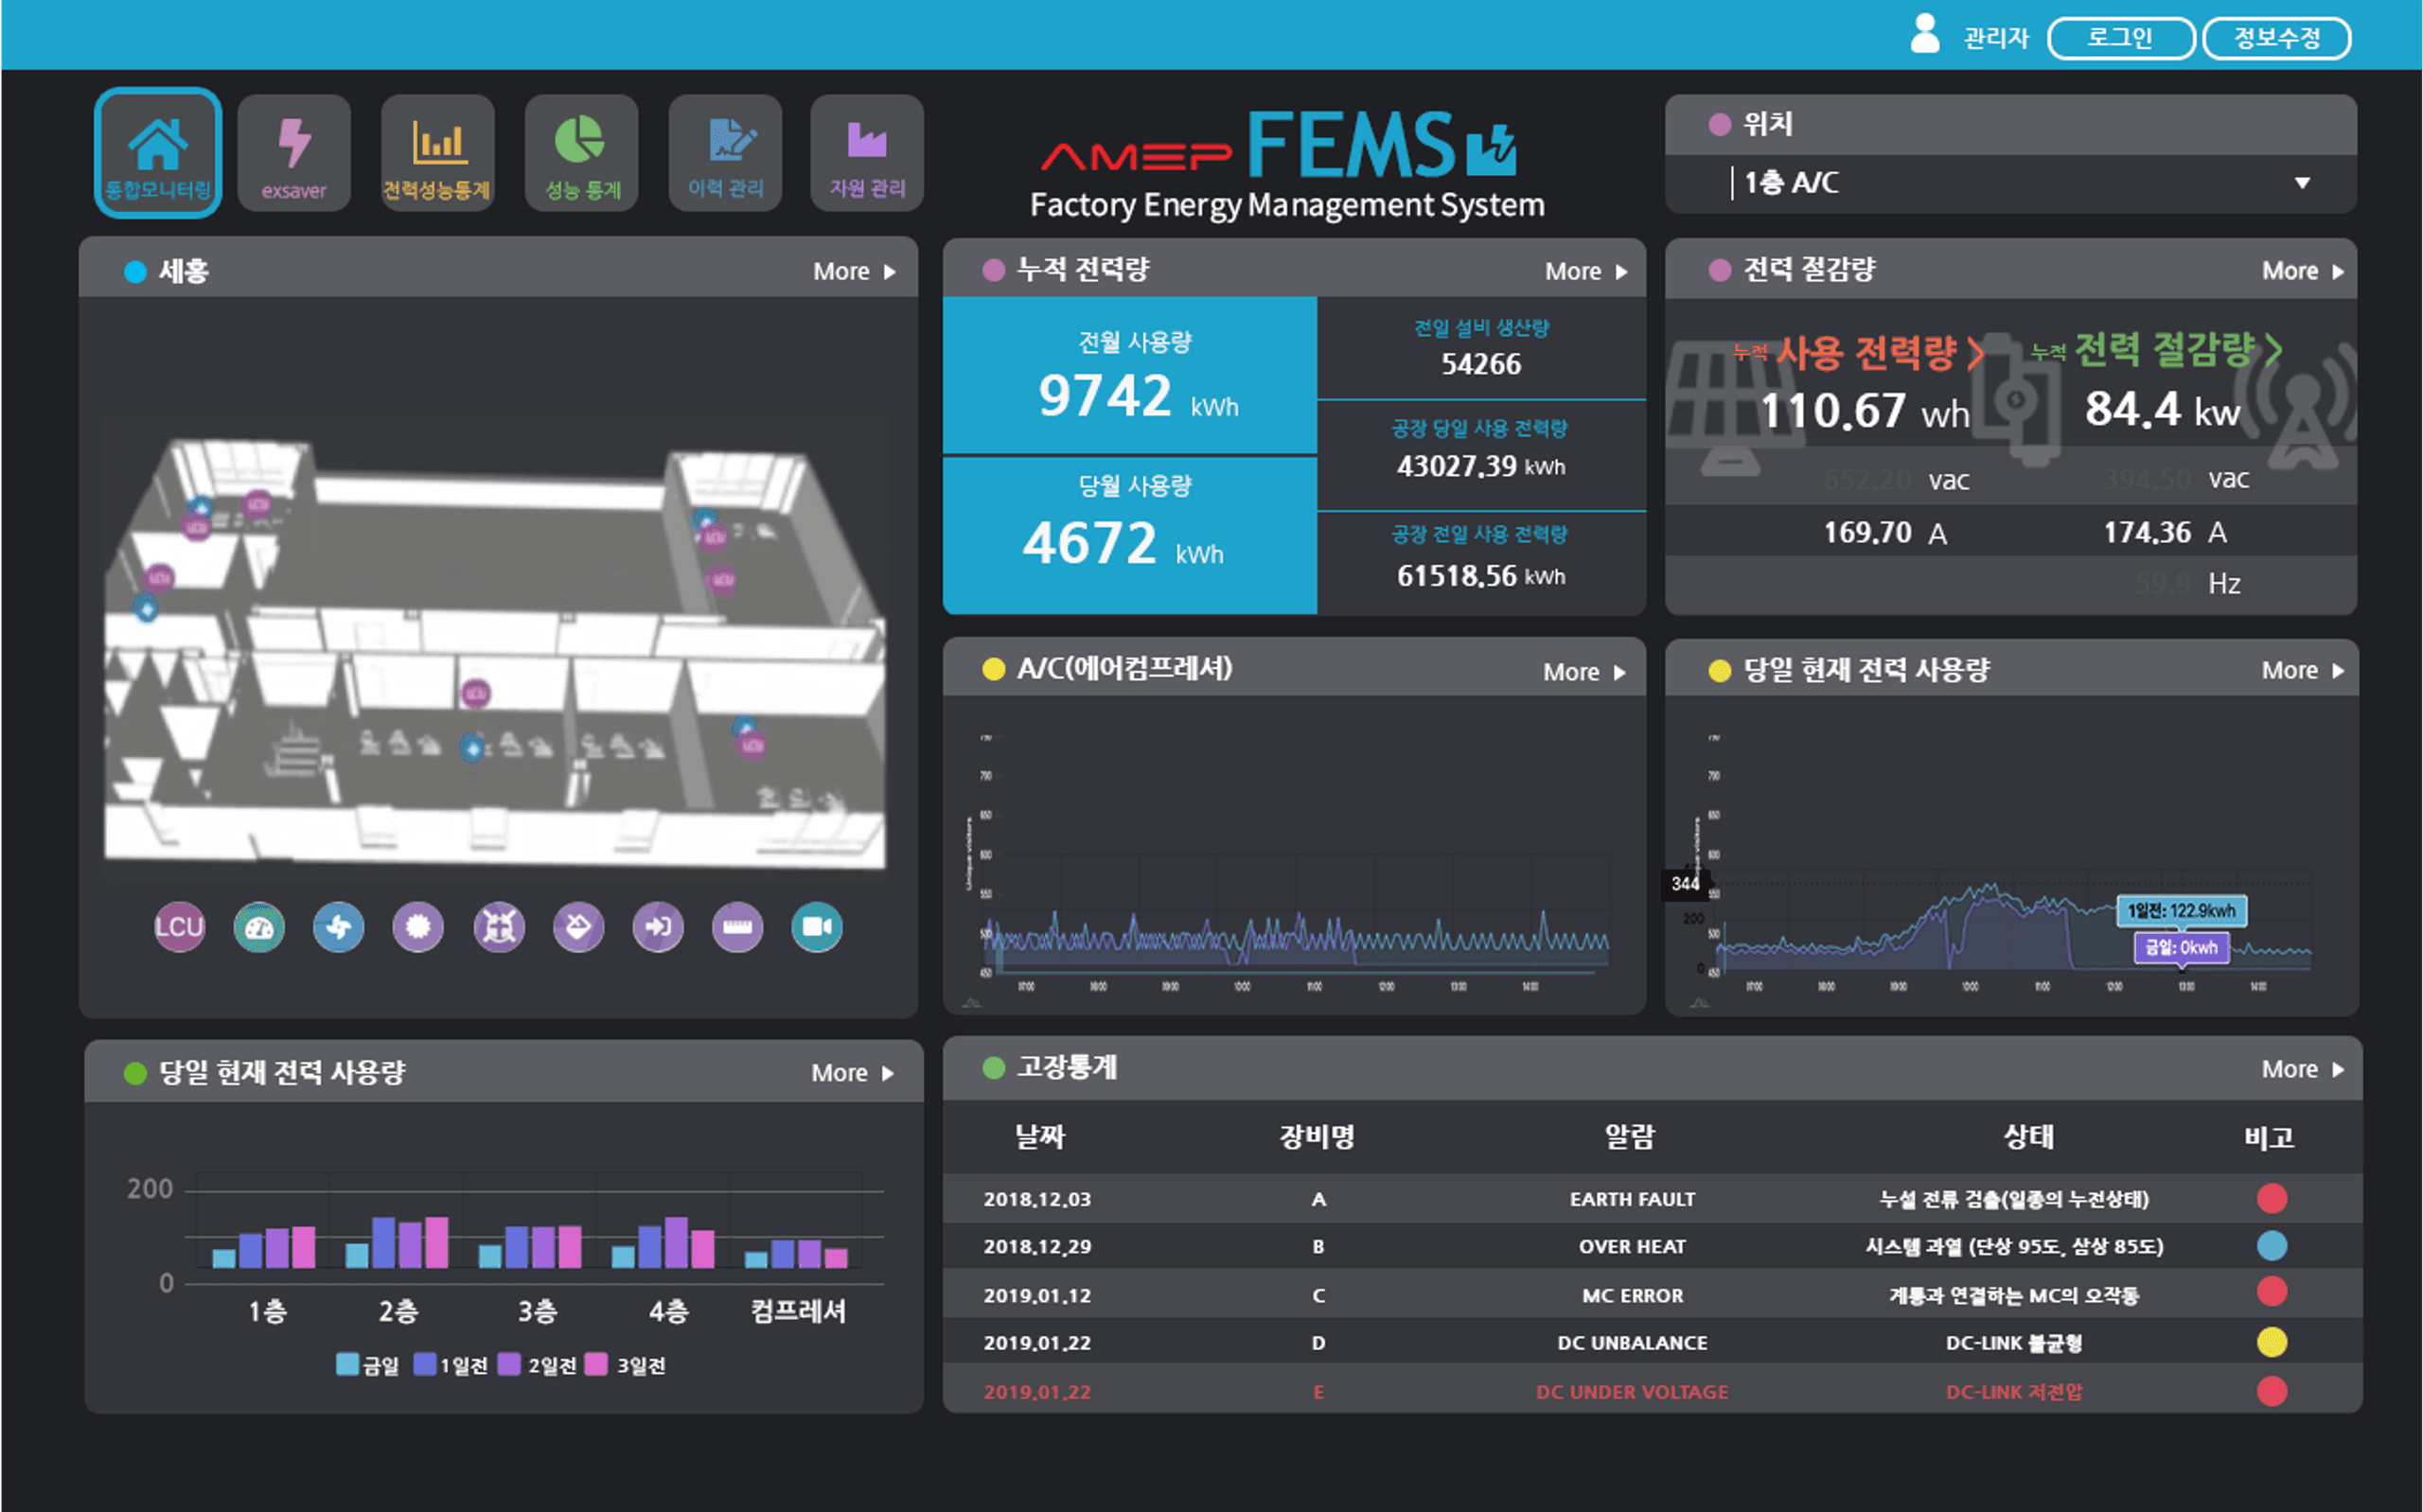Click the LCU round filter icon
The height and width of the screenshot is (1512, 2423).
coord(179,927)
